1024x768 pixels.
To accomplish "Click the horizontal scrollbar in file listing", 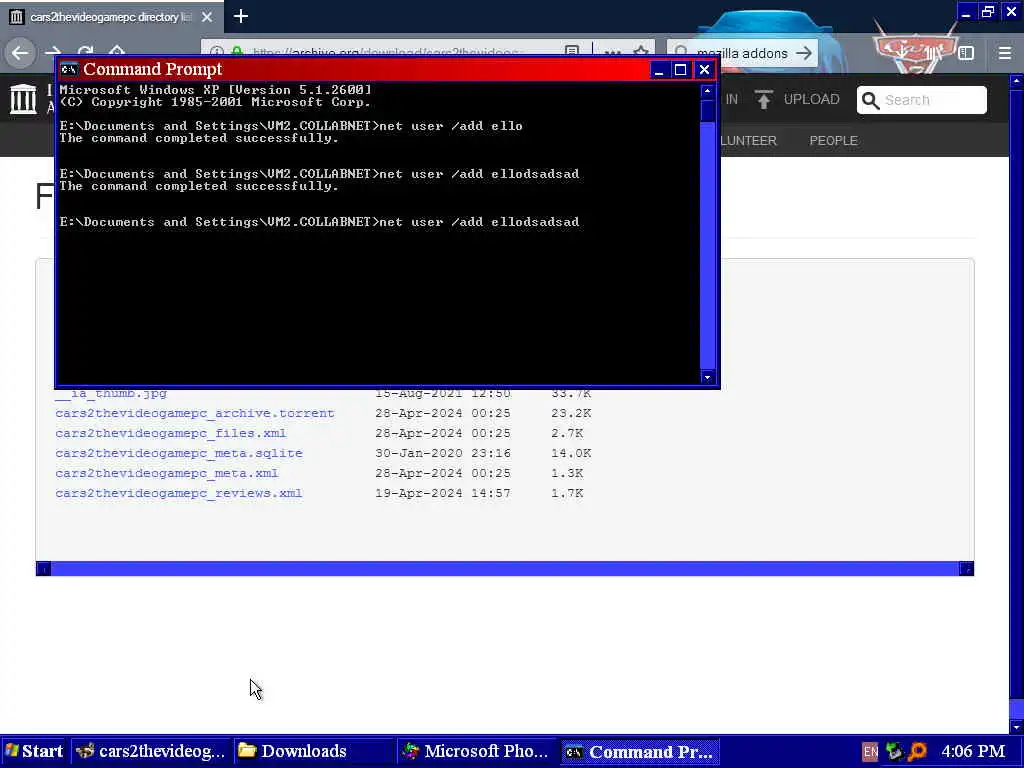I will coord(505,569).
